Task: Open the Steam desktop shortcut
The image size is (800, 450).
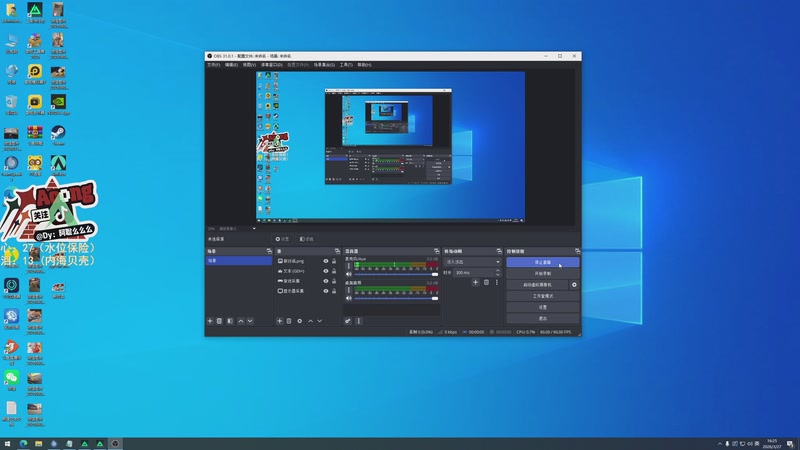Action: pyautogui.click(x=58, y=135)
